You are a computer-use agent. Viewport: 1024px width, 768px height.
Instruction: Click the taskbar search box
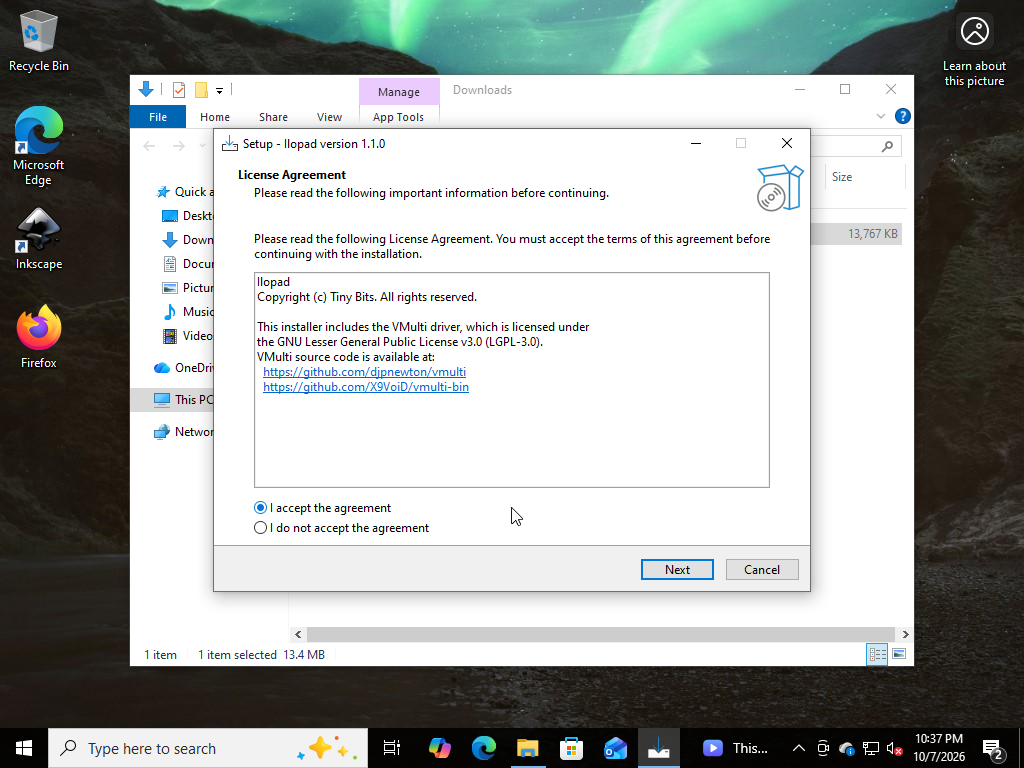pos(208,748)
